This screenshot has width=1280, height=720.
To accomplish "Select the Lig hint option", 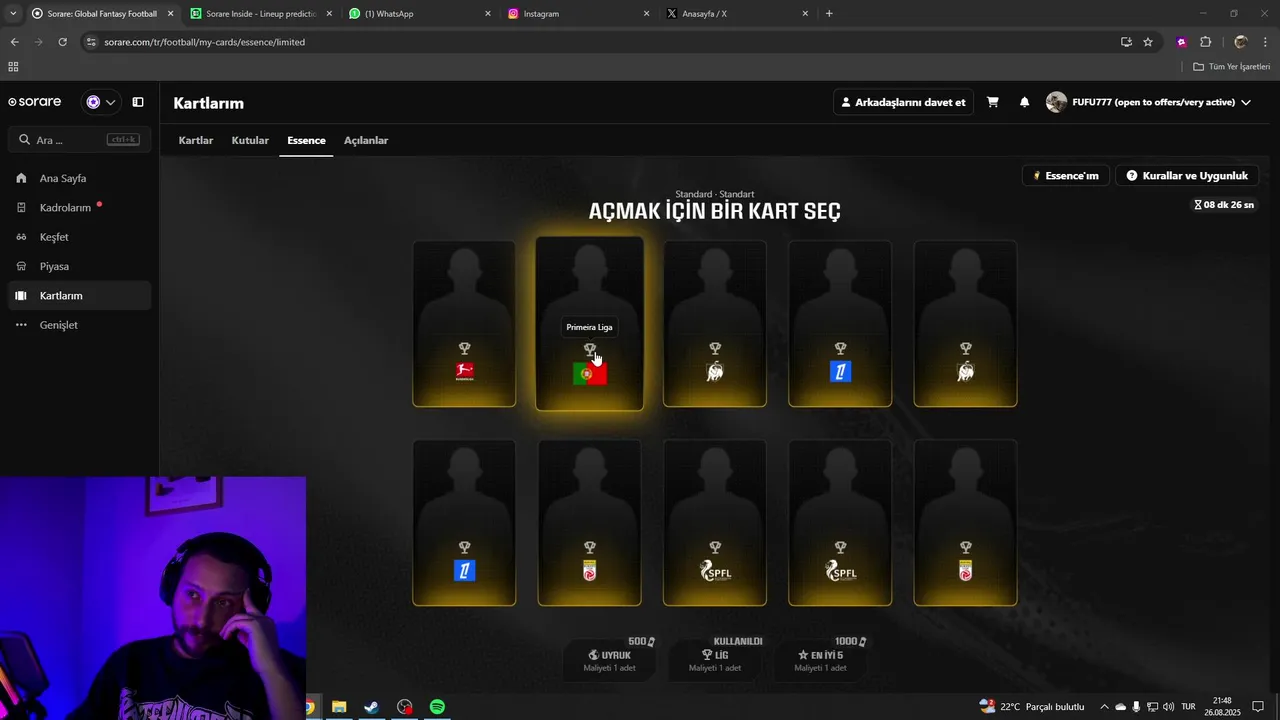I will point(715,660).
